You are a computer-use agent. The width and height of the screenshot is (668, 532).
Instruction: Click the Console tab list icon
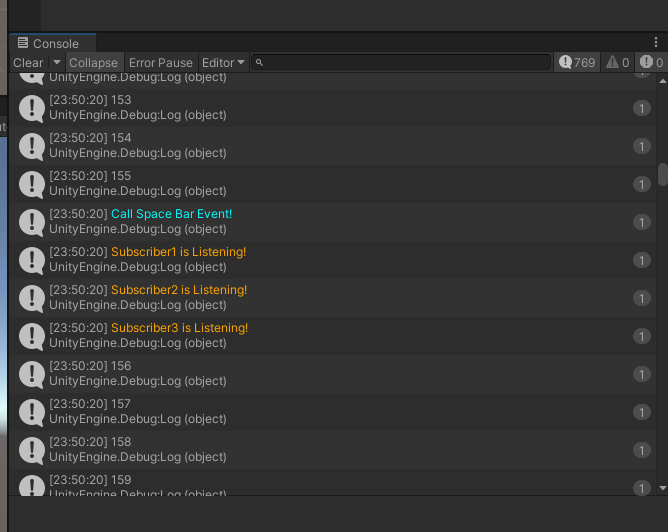[23, 43]
